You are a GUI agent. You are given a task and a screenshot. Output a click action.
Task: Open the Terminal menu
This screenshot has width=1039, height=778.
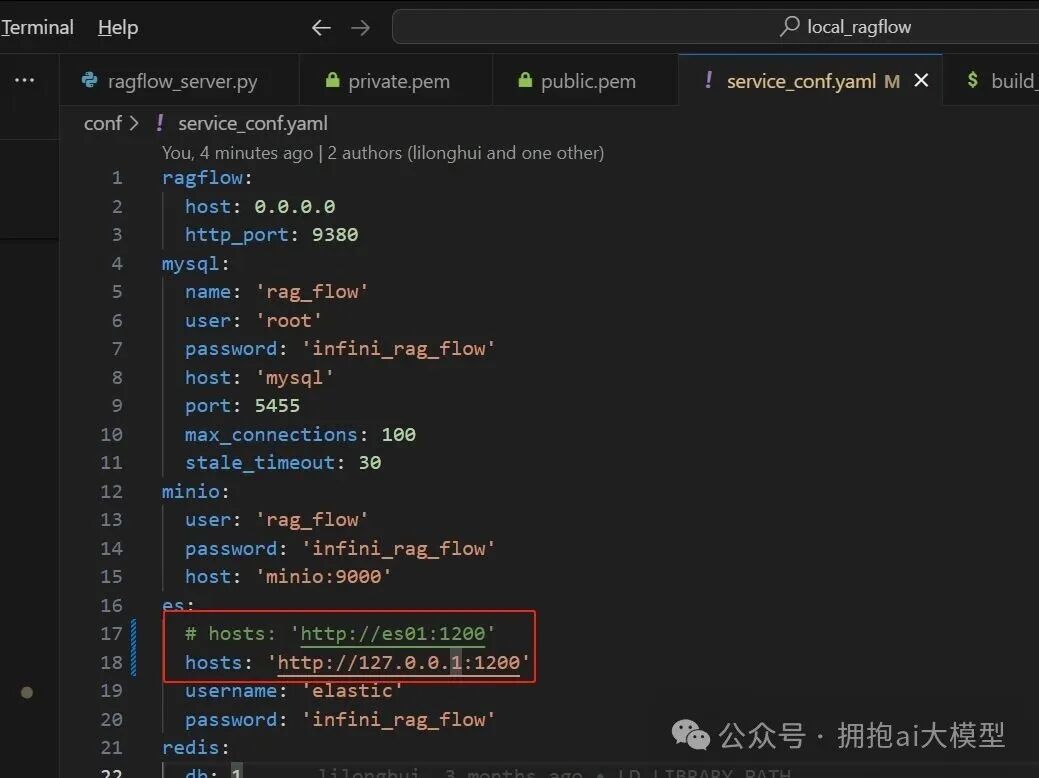(x=36, y=27)
